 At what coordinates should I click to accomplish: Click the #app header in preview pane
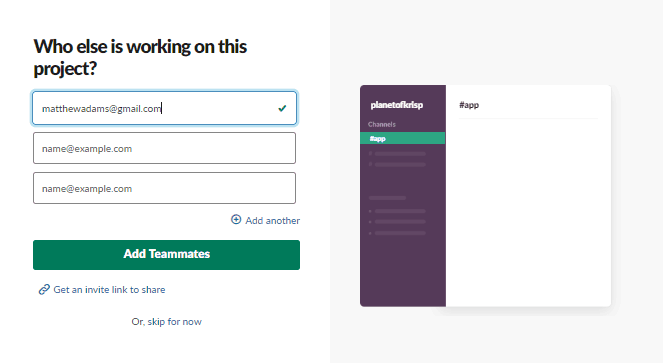point(469,105)
